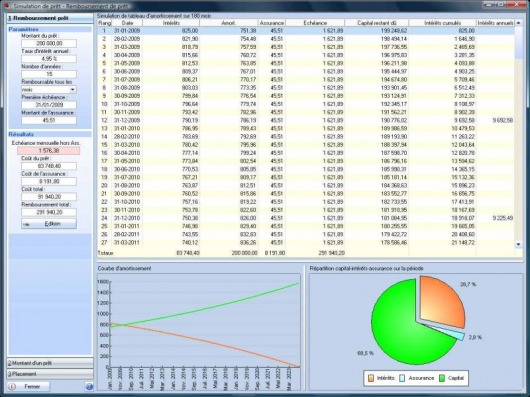This screenshot has height=397, width=530.
Task: Select the 'Remboursement prêt' panel header
Action: pos(50,18)
